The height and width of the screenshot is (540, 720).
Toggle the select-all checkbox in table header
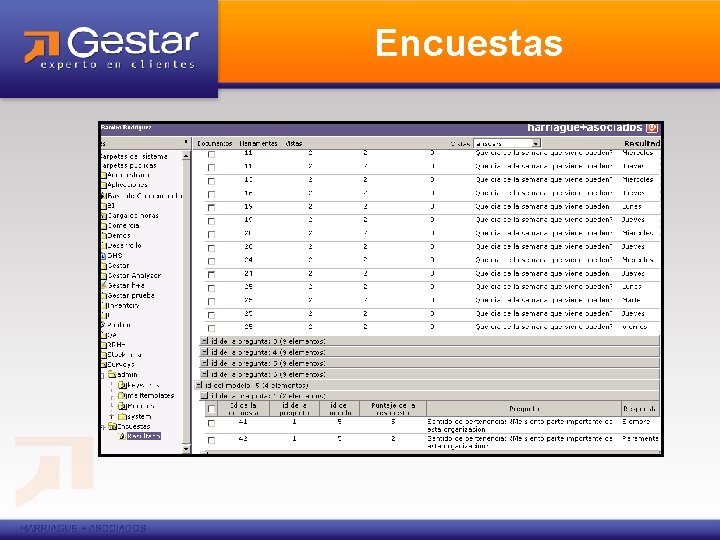click(x=211, y=408)
